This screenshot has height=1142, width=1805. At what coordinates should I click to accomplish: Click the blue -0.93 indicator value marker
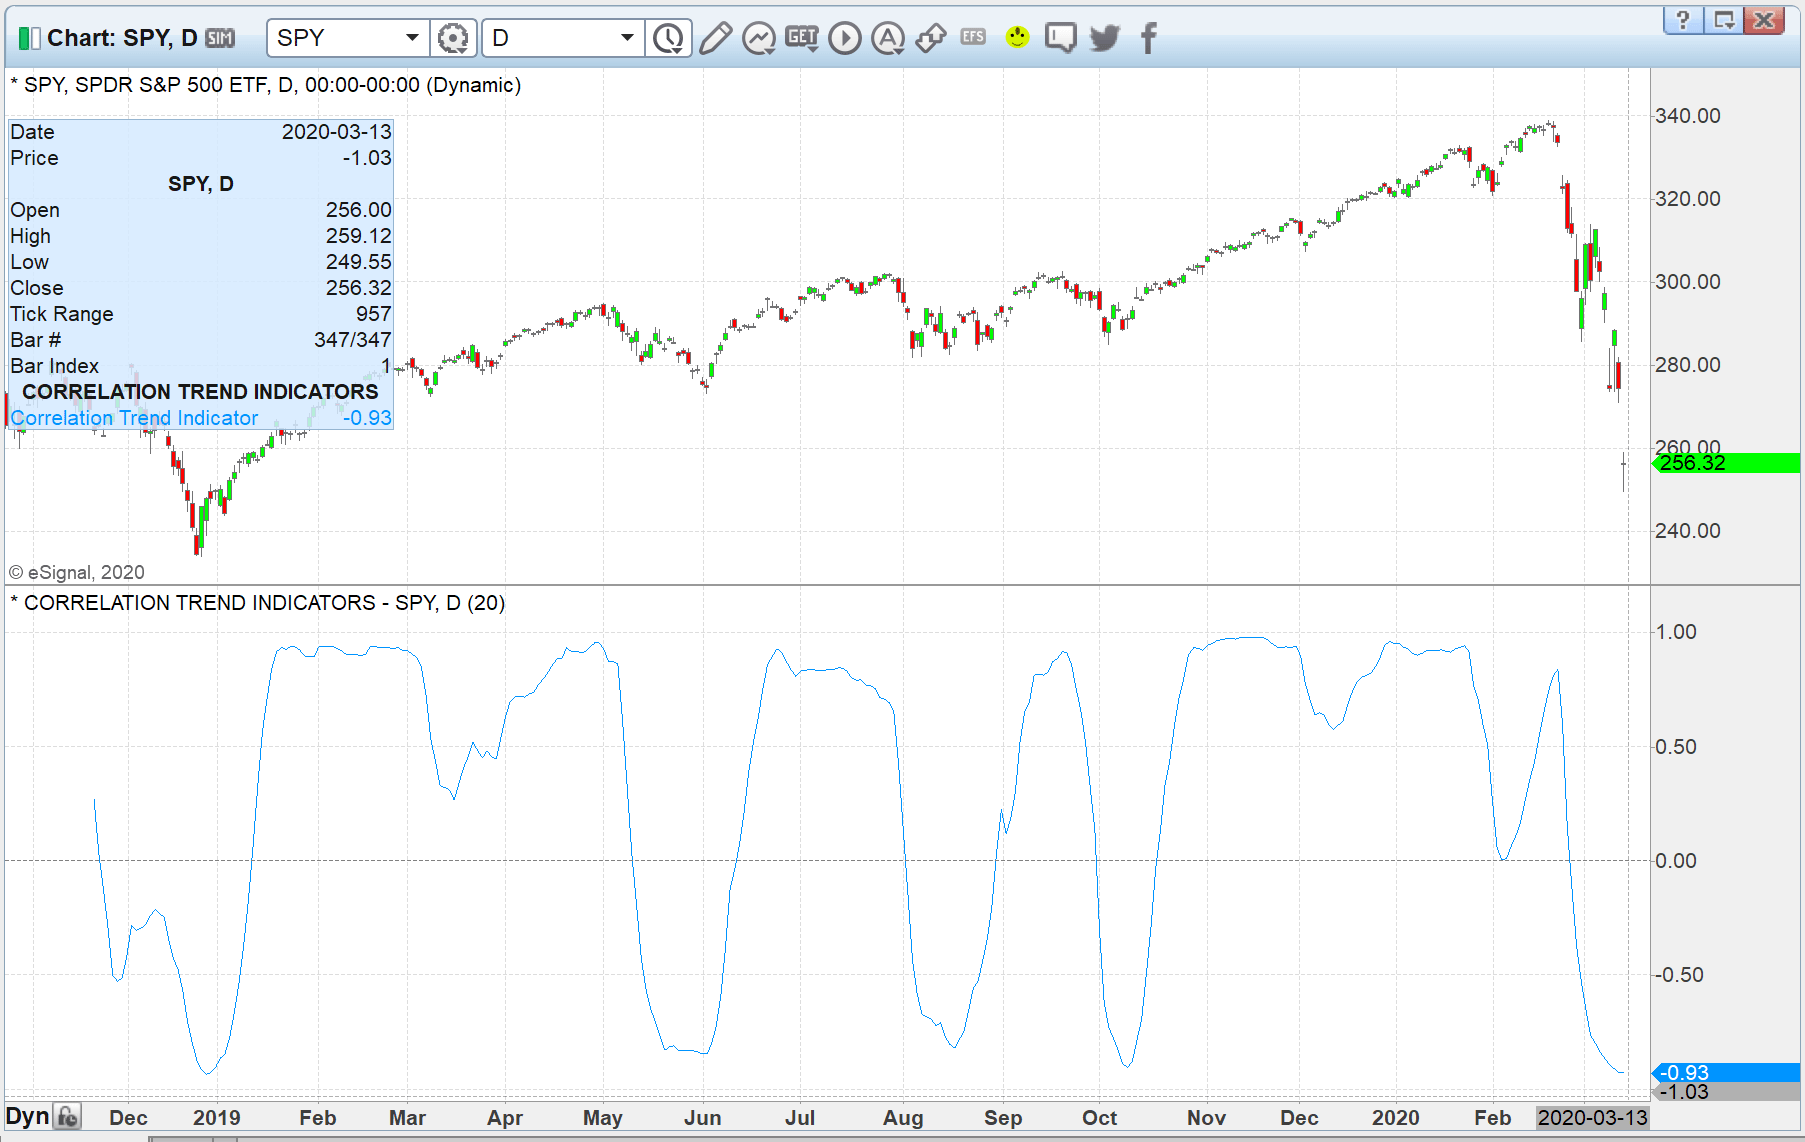[1726, 1072]
